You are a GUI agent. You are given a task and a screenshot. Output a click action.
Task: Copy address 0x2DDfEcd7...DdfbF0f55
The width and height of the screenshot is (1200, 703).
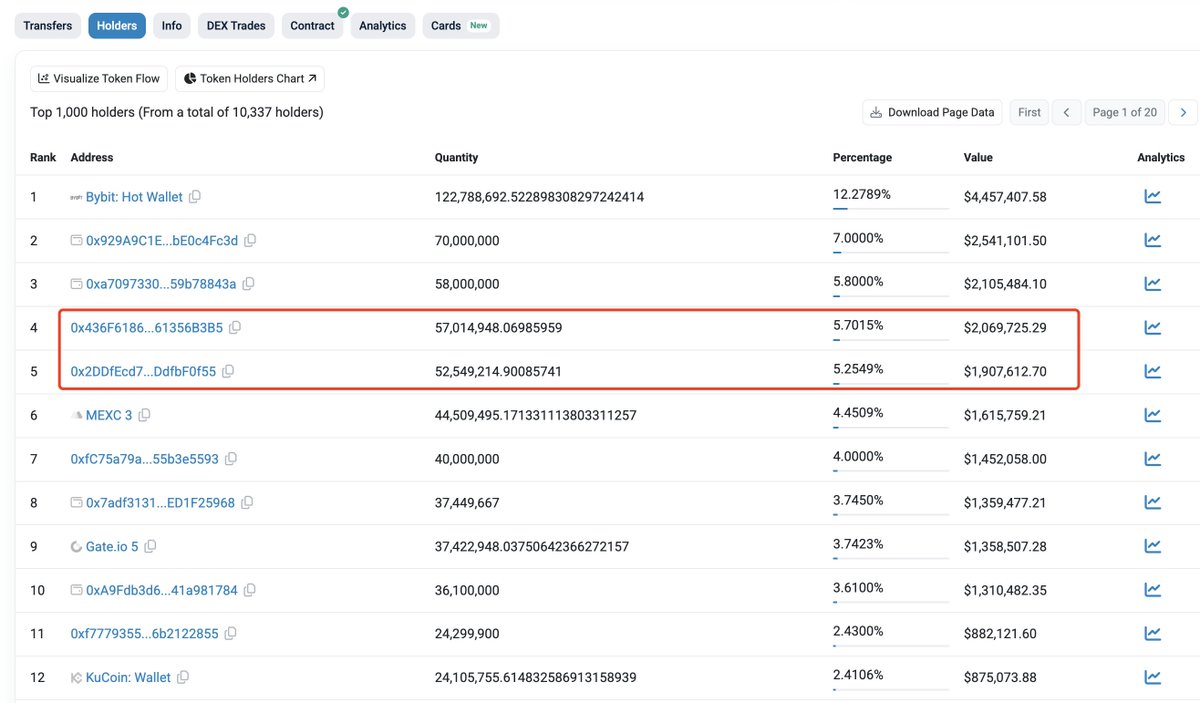click(x=228, y=371)
